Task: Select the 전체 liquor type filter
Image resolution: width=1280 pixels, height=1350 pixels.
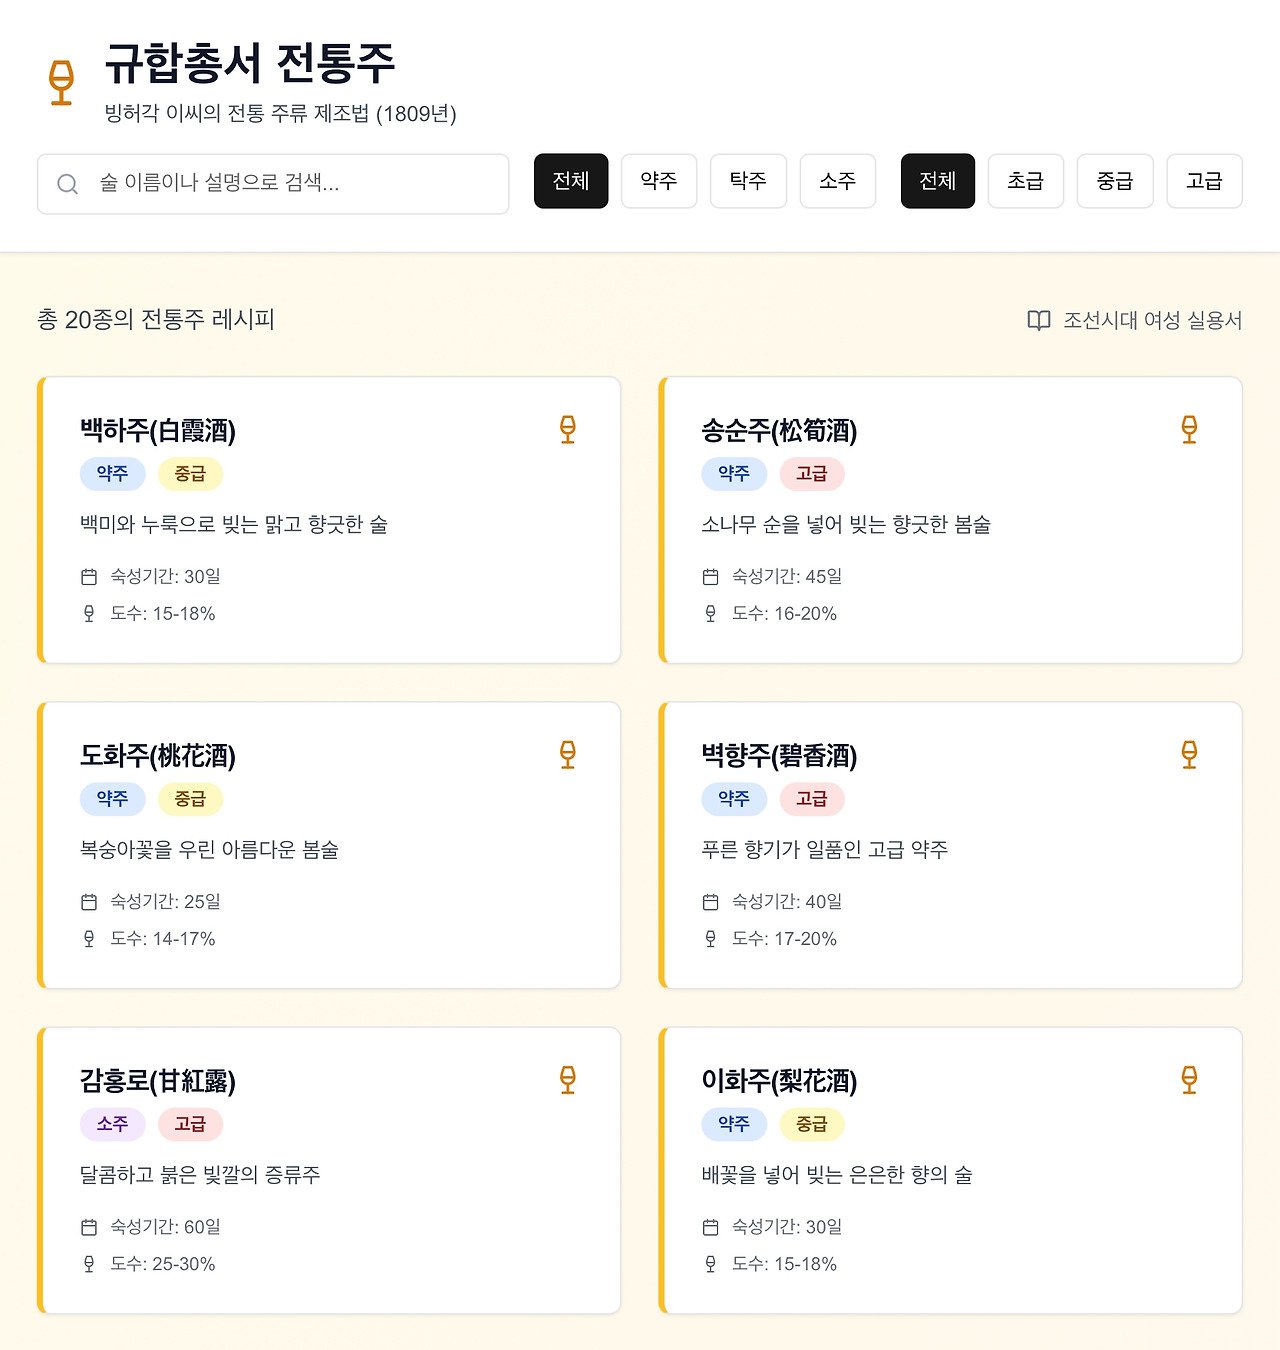Action: coord(571,181)
